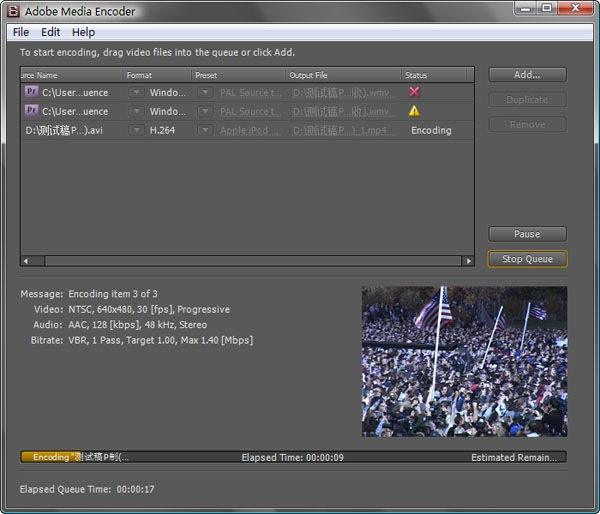Viewport: 600px width, 514px height.
Task: Click the Elapsed Queue Time 00:00:17 text
Action: click(x=87, y=489)
